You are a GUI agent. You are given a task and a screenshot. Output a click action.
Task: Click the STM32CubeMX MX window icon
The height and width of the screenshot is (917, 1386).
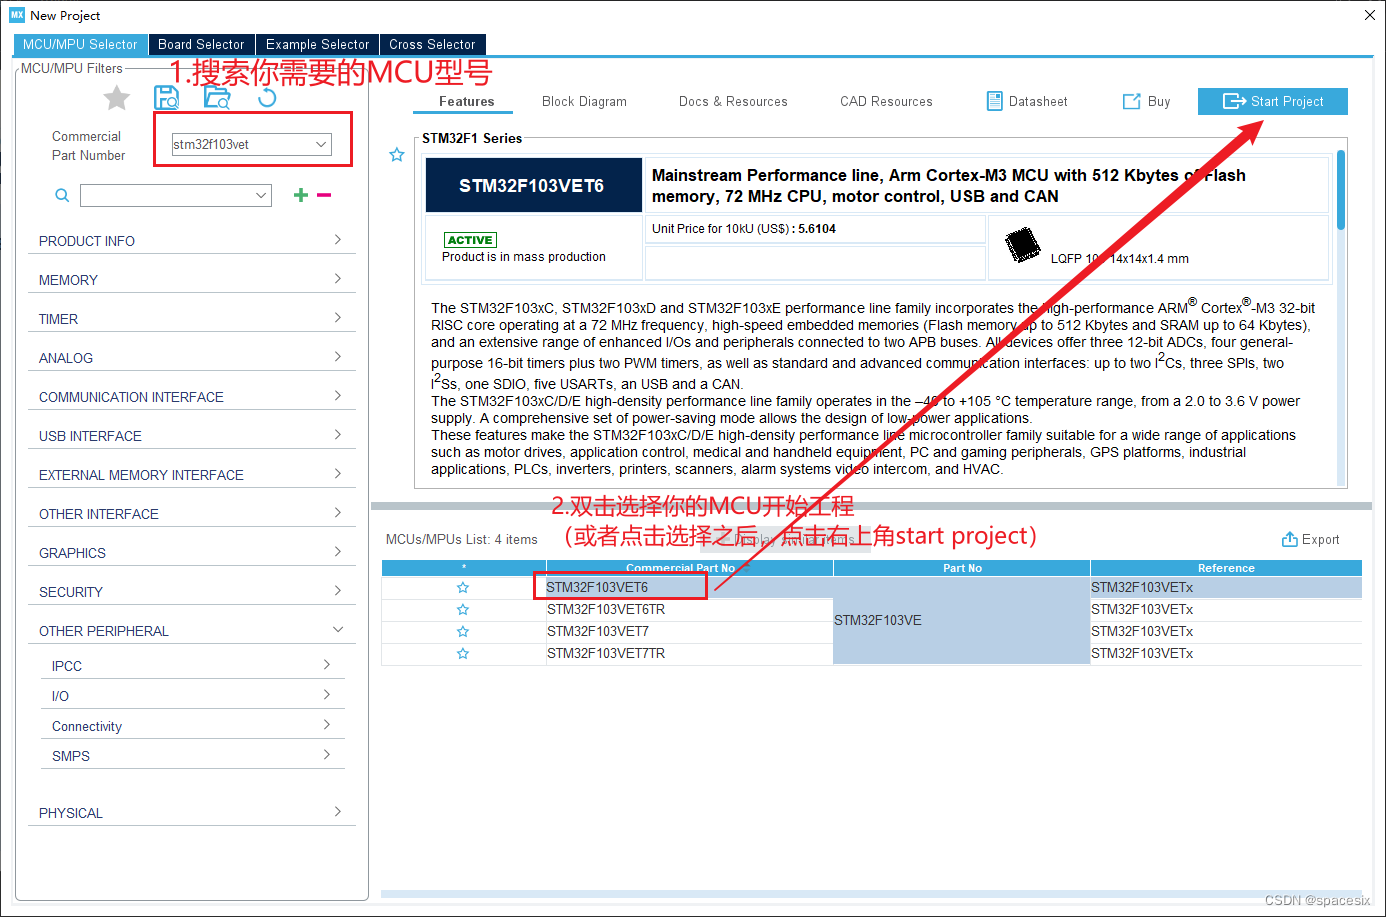(17, 15)
